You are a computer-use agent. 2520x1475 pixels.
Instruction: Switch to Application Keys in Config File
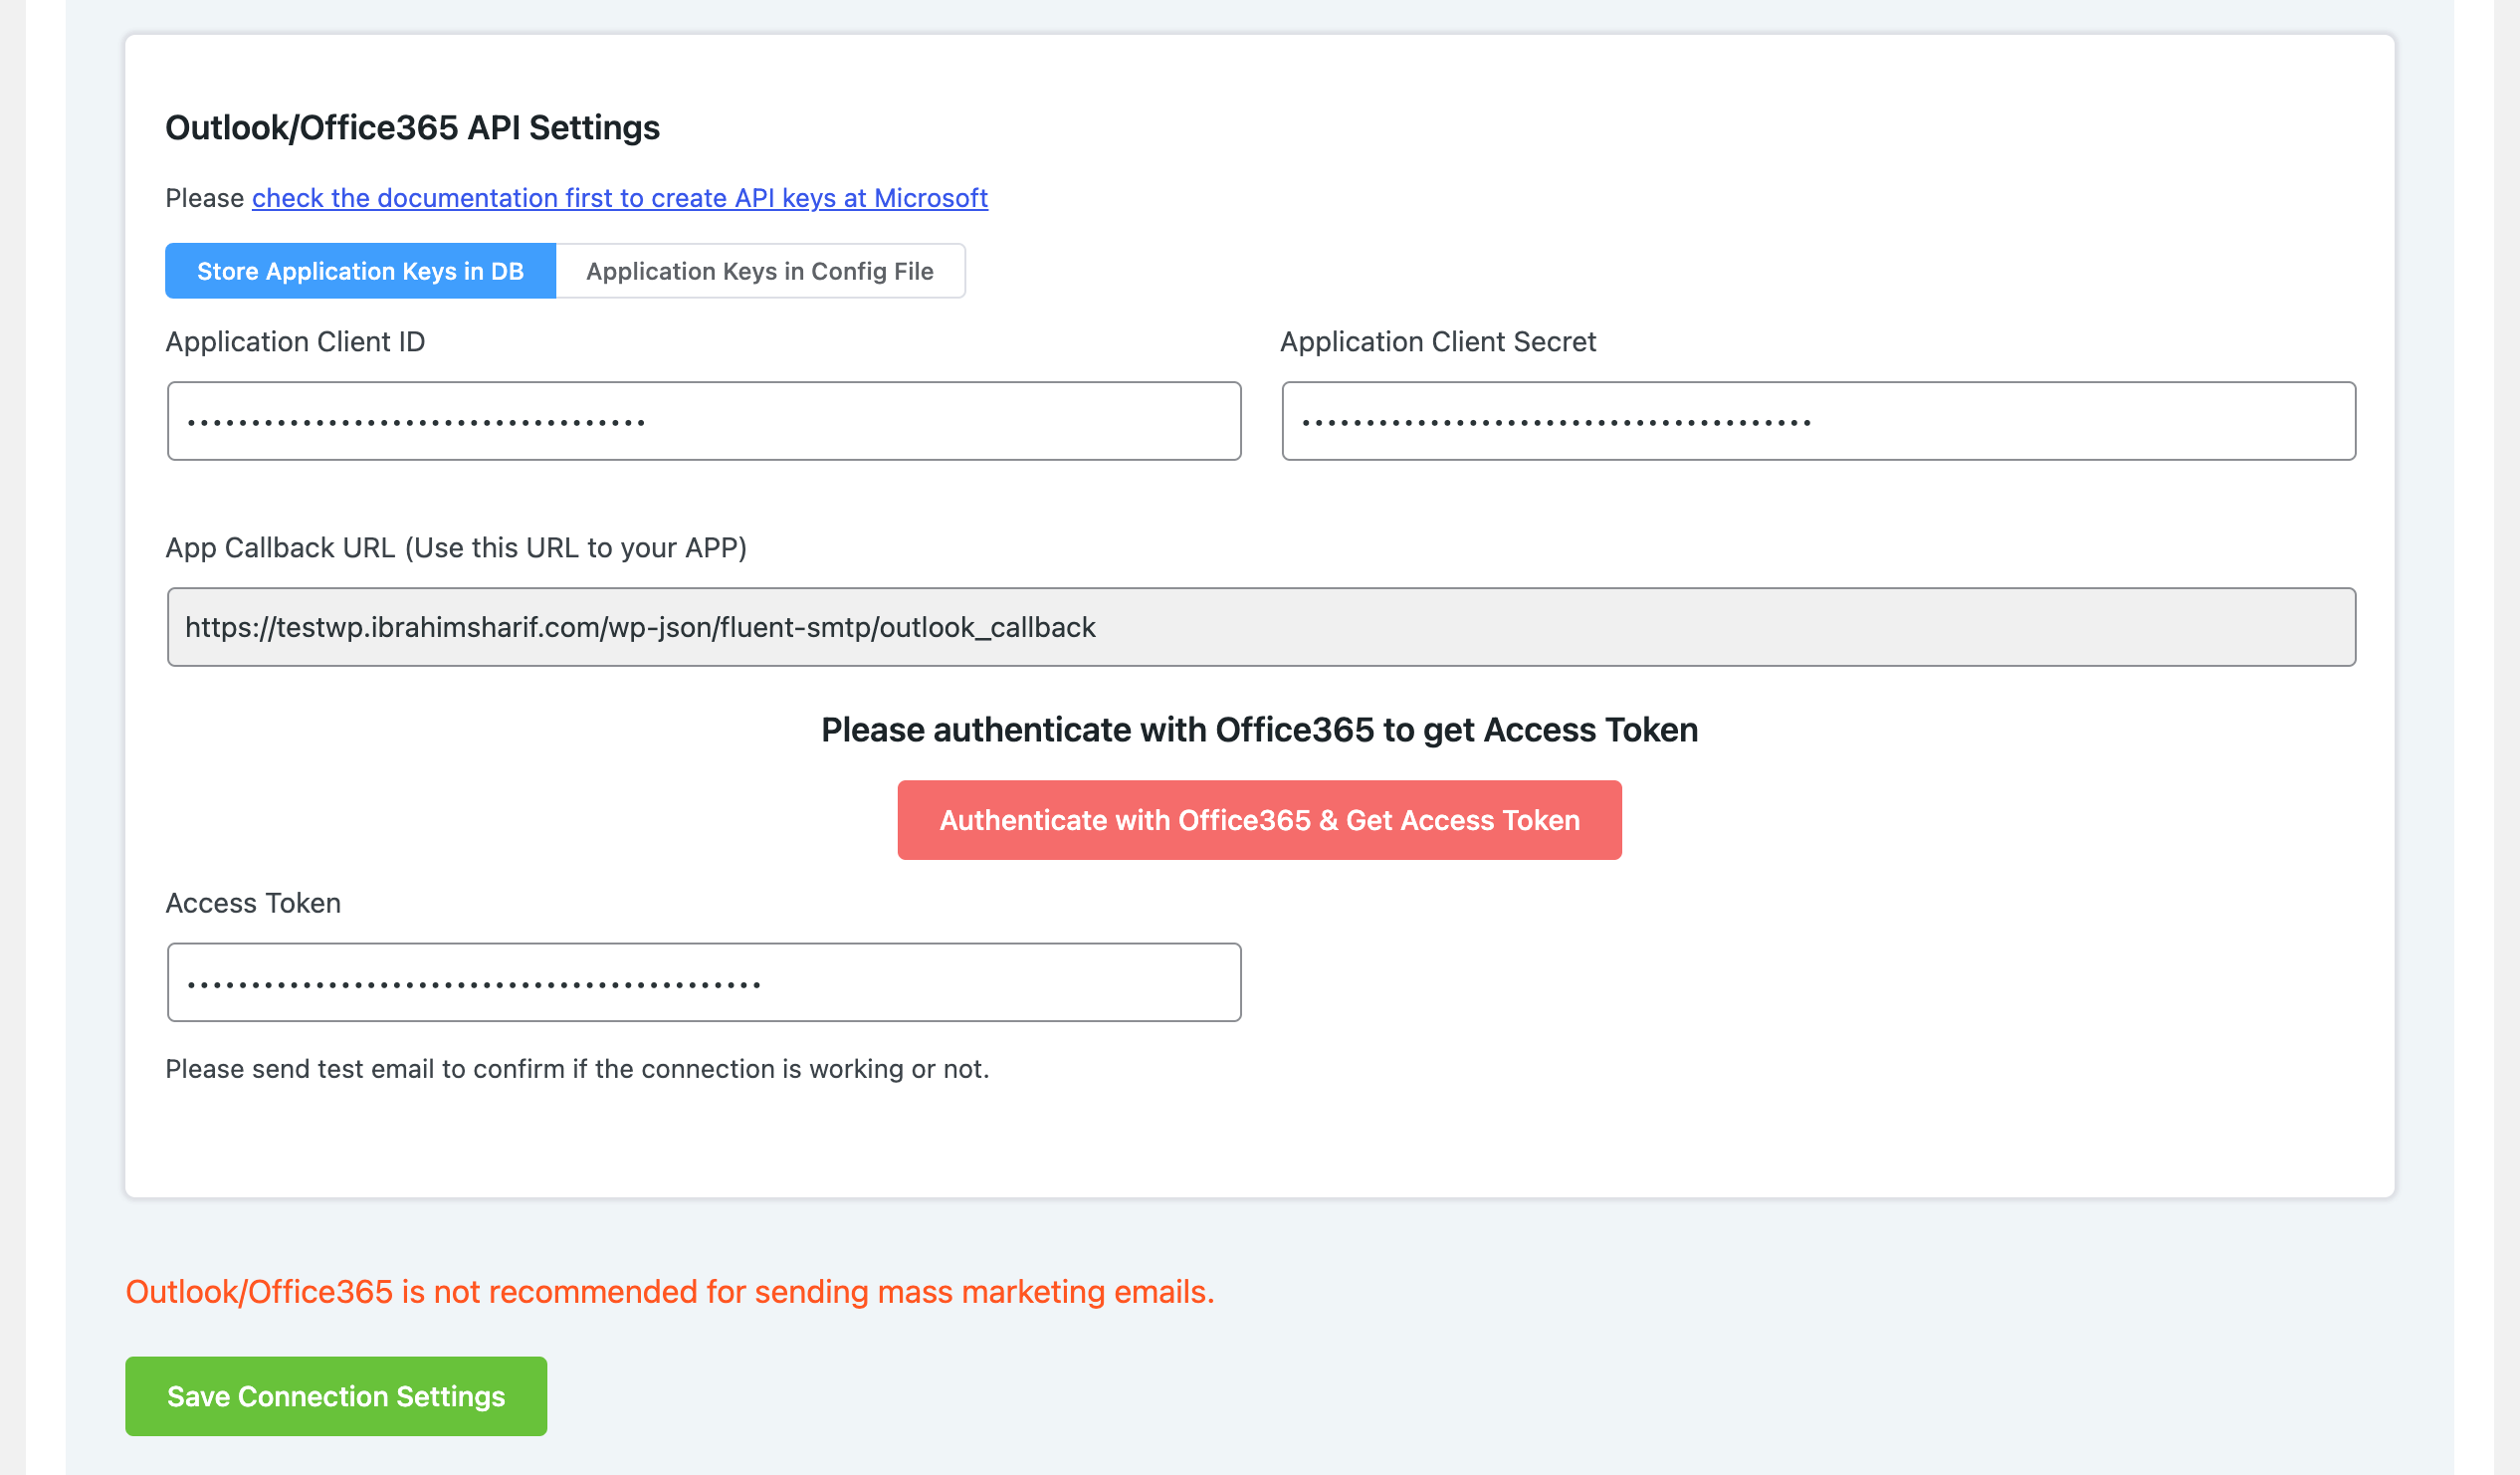pyautogui.click(x=760, y=271)
